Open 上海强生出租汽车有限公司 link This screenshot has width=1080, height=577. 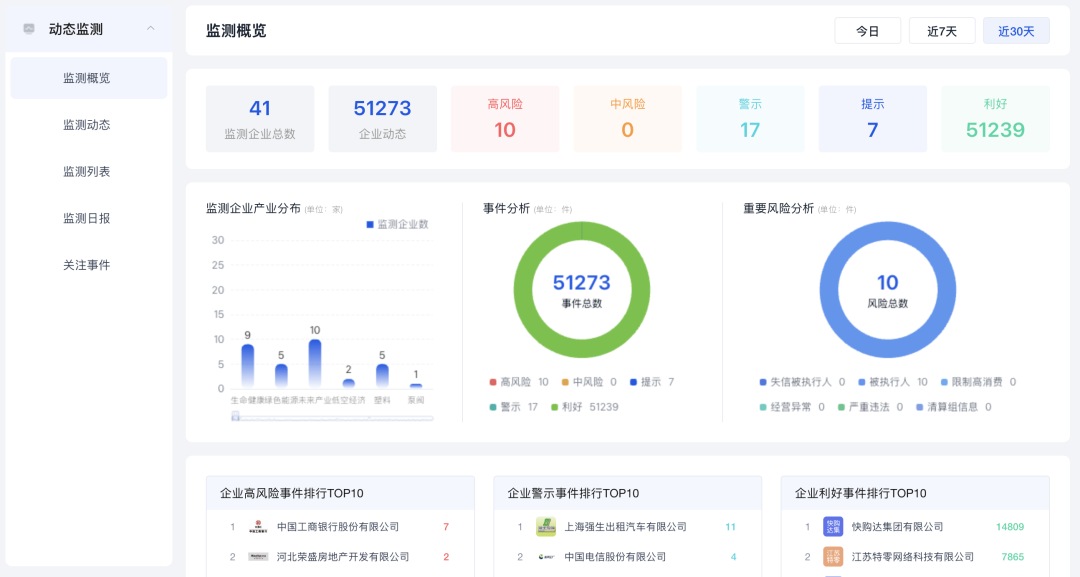tap(625, 527)
